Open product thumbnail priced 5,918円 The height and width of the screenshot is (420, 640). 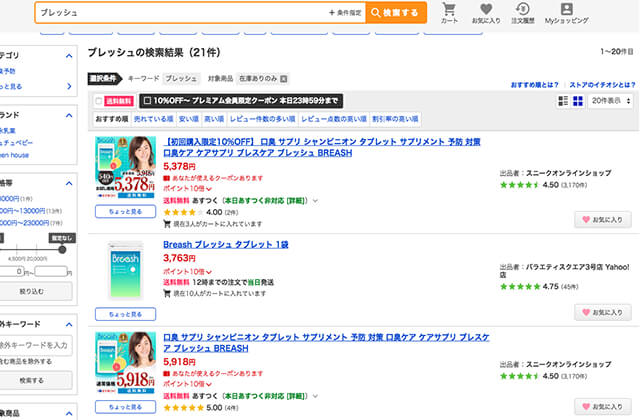(125, 363)
